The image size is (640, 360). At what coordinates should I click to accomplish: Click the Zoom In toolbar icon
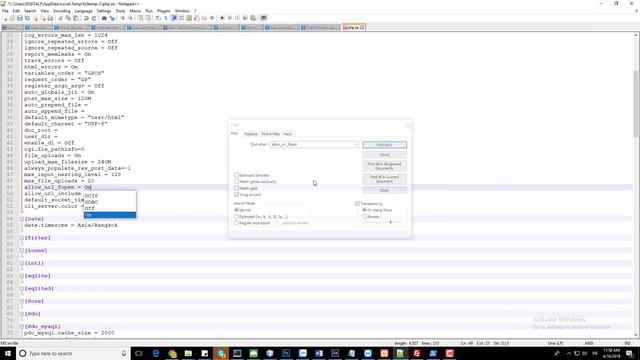pyautogui.click(x=122, y=18)
